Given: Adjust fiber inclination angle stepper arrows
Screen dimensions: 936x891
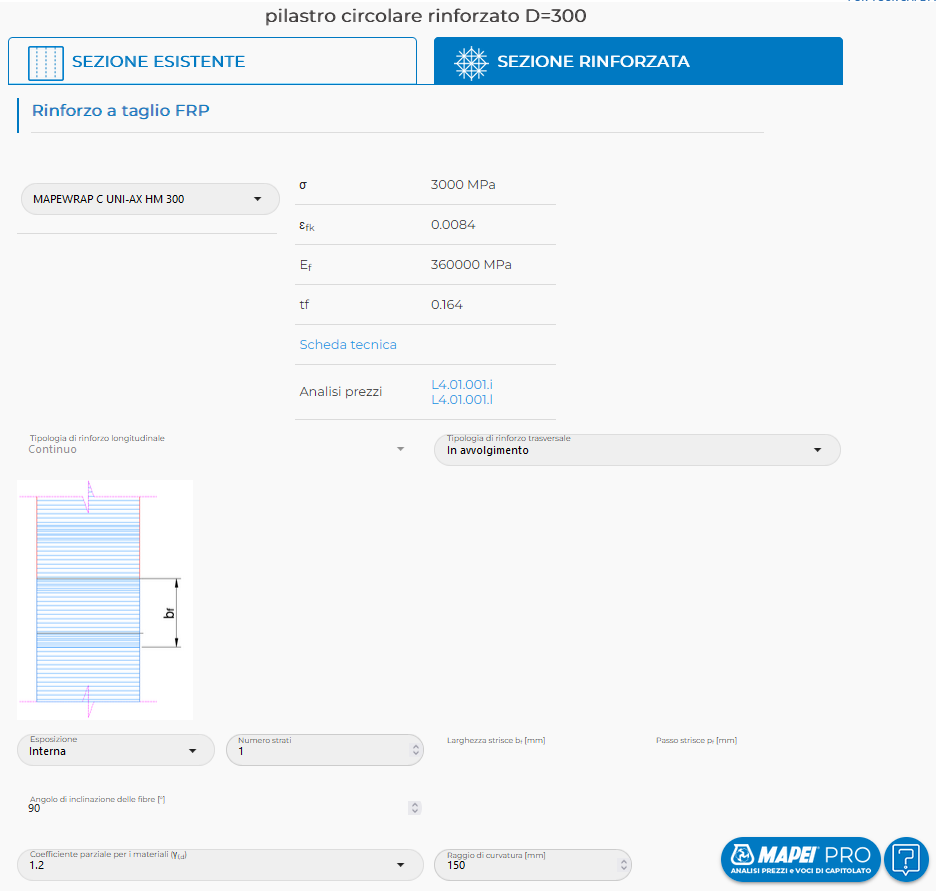Looking at the screenshot, I should tap(415, 808).
